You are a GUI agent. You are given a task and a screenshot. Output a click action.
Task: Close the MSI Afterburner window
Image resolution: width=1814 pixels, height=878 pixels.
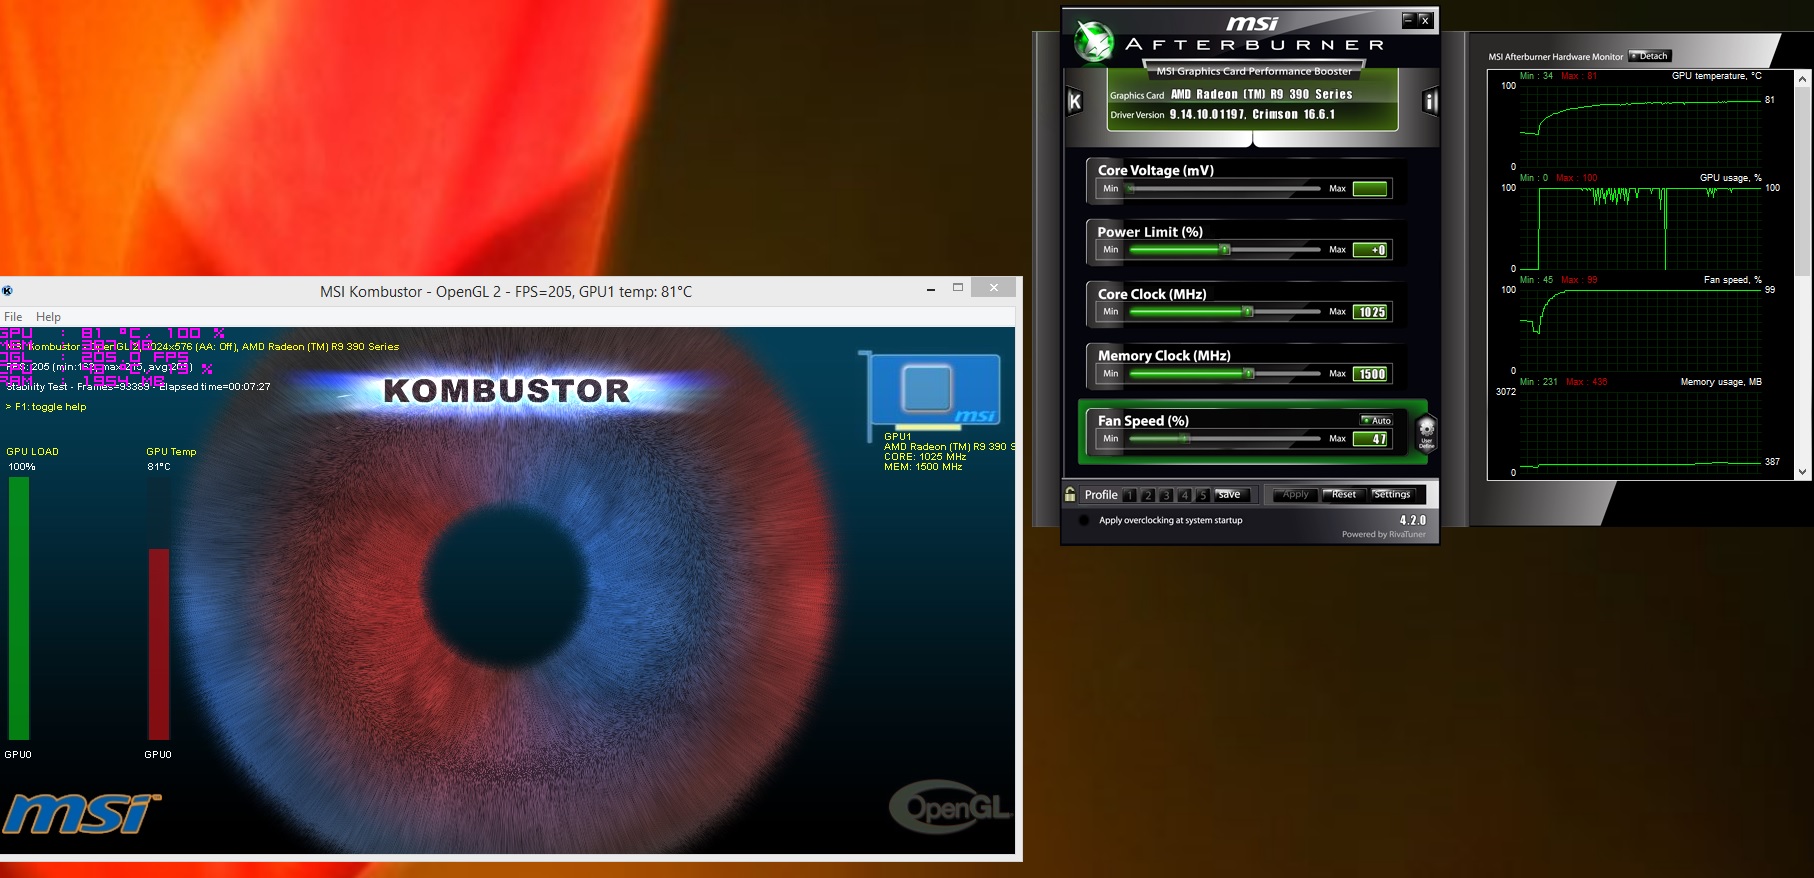point(1425,19)
